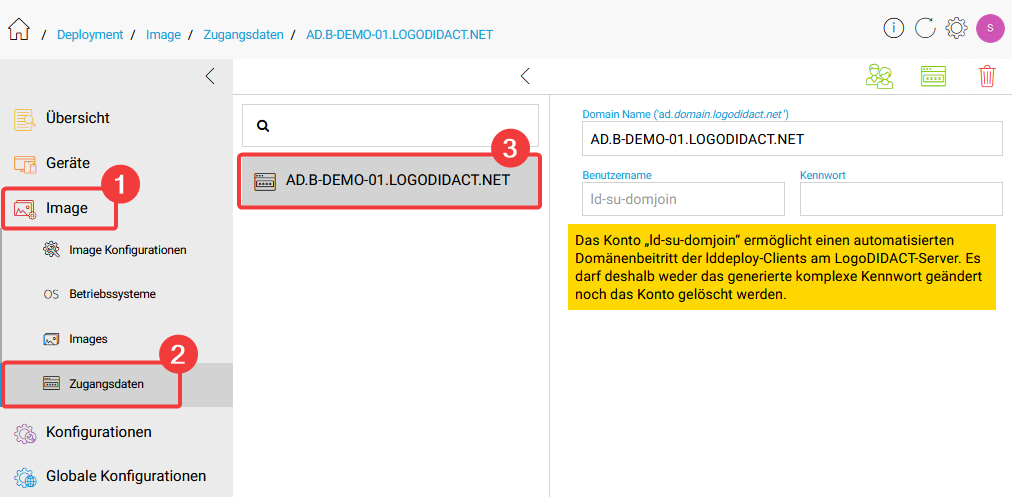The width and height of the screenshot is (1012, 497).
Task: Focus the search field in the list panel
Action: (x=390, y=125)
